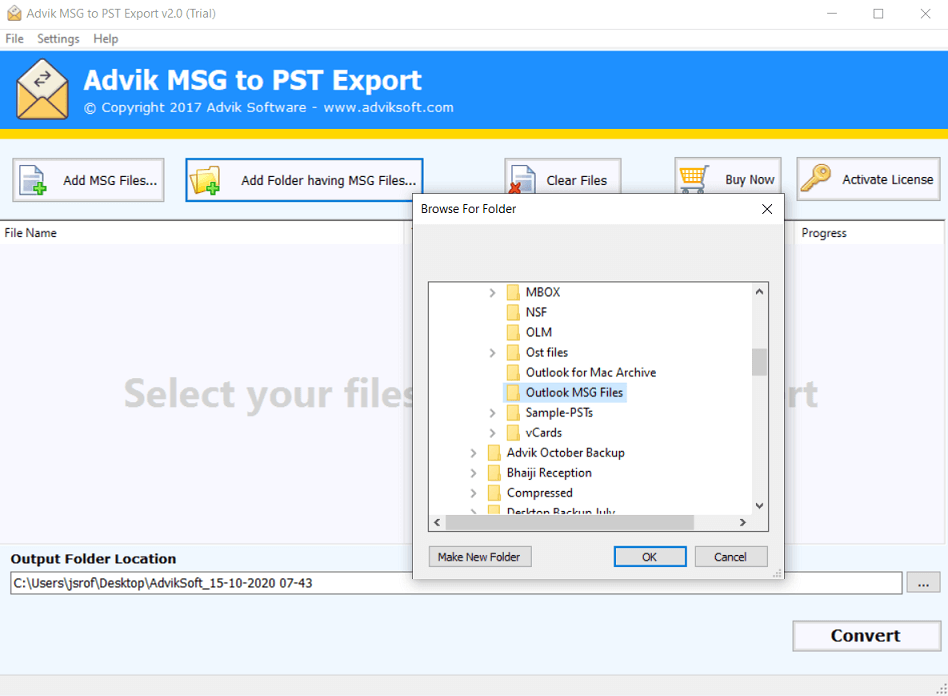Click the folder tree horizontal scrollbar thumb
Viewport: 948px width, 696px height.
coord(570,522)
